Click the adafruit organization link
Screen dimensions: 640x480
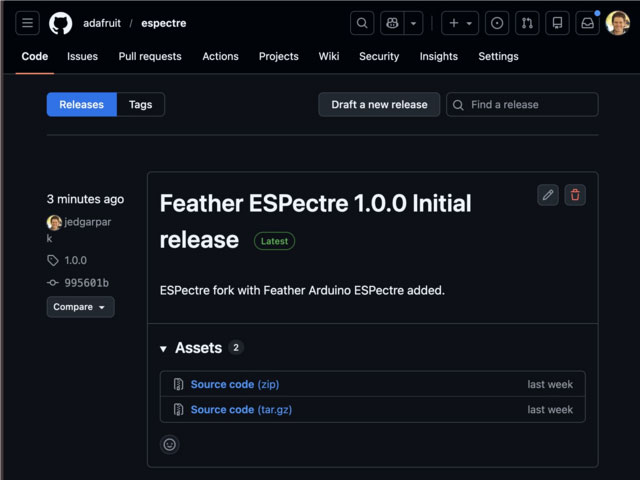coord(102,23)
